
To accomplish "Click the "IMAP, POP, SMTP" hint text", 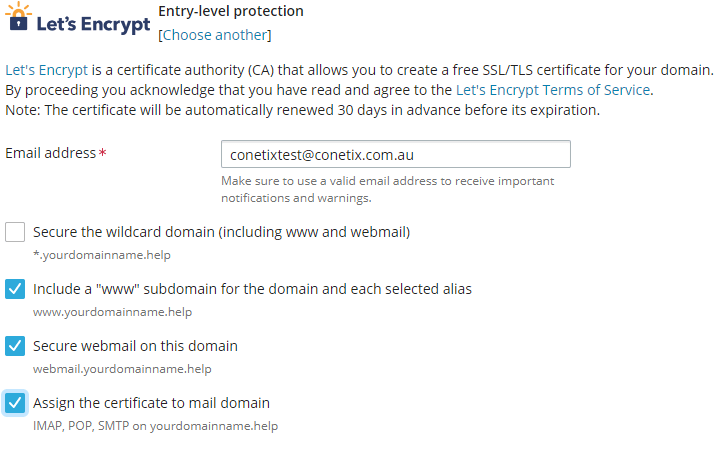I will click(155, 426).
